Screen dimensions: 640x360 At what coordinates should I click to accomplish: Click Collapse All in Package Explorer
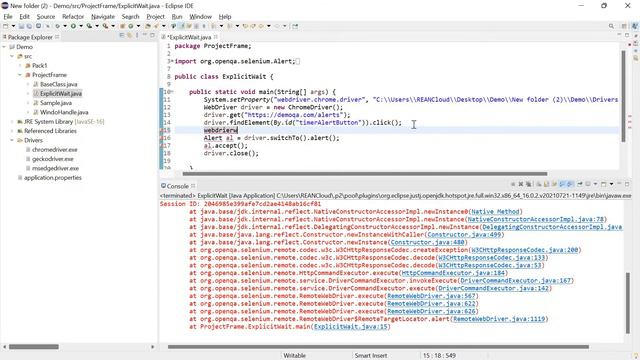click(122, 36)
